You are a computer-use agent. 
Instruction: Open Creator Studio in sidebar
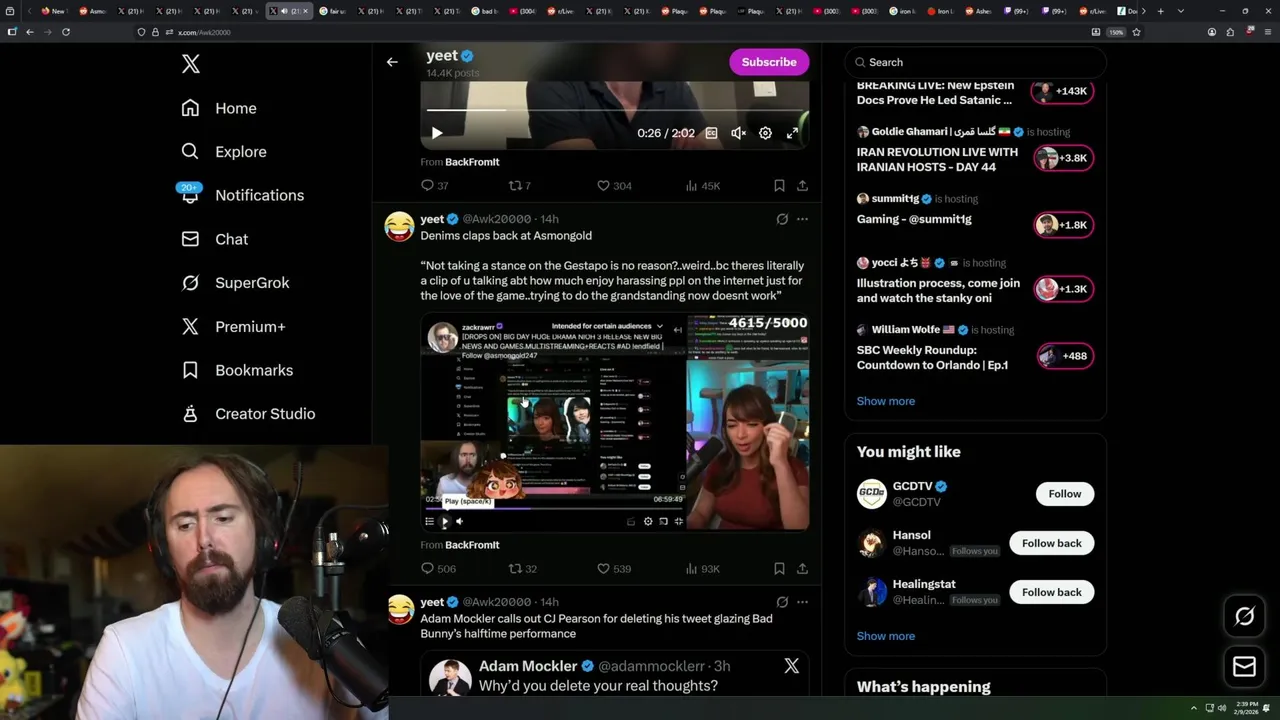[x=248, y=414]
